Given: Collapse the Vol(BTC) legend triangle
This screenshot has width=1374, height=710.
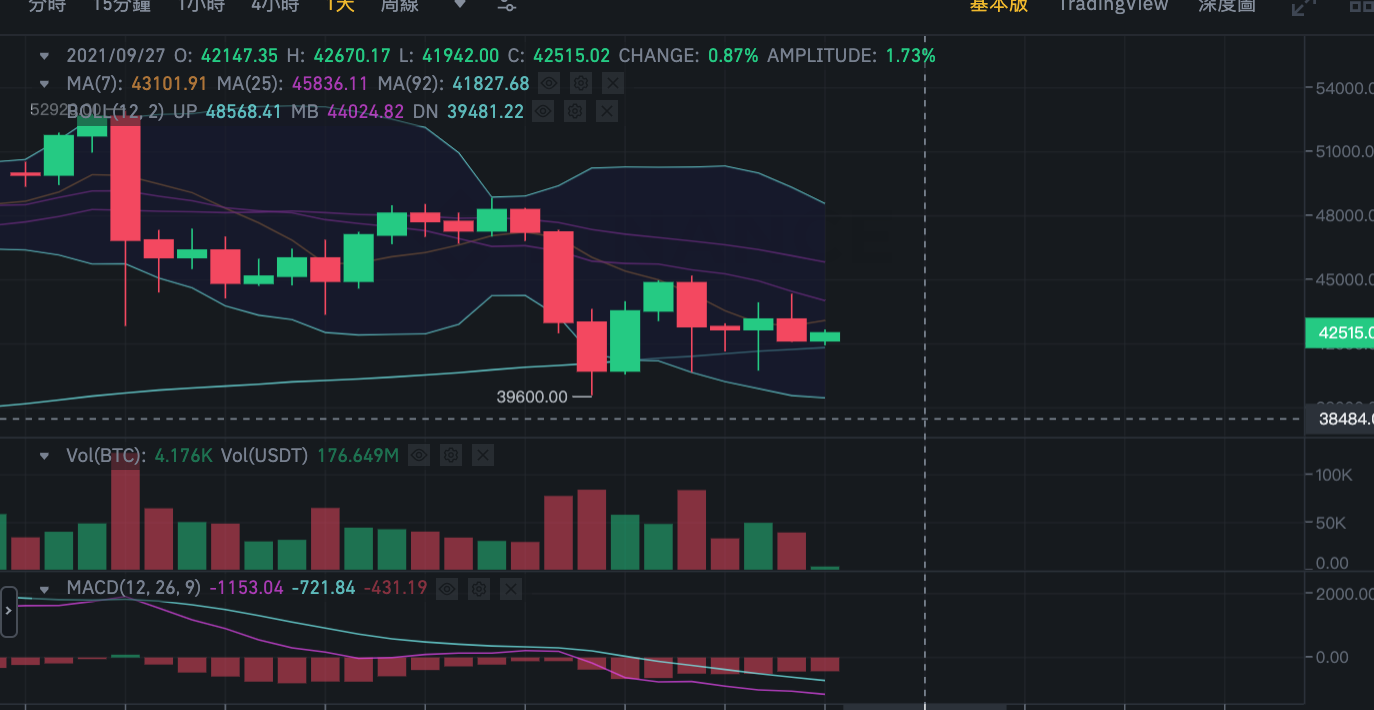Looking at the screenshot, I should [x=44, y=456].
